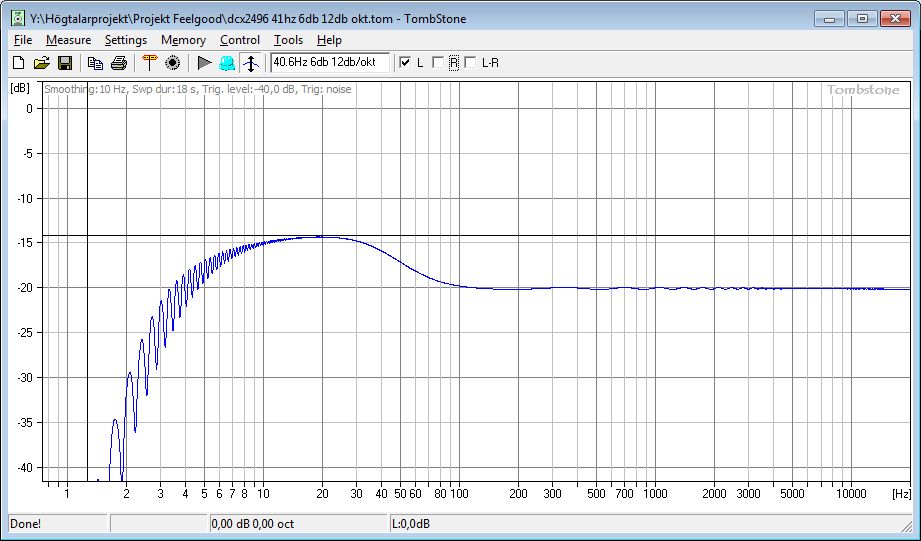This screenshot has width=921, height=541.
Task: Click the curve peak near 20 Hz
Action: coord(320,237)
